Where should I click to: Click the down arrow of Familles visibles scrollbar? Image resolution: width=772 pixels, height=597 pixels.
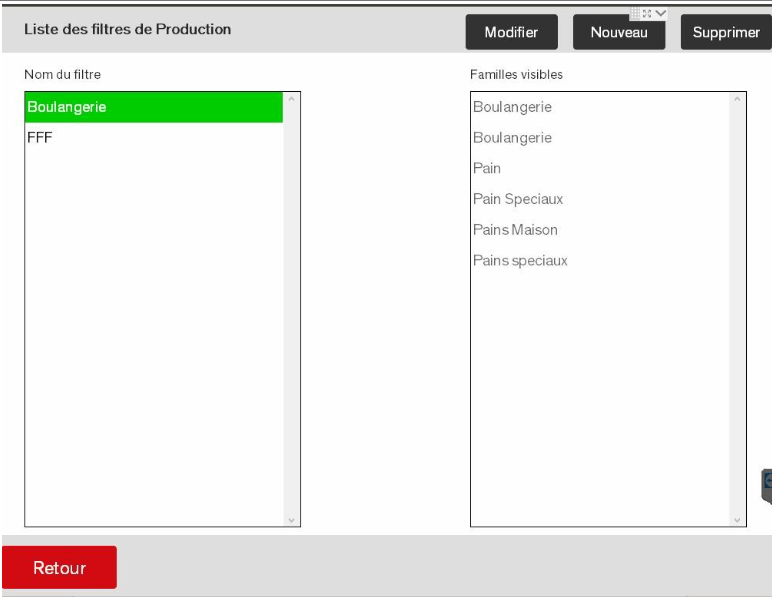tap(738, 520)
